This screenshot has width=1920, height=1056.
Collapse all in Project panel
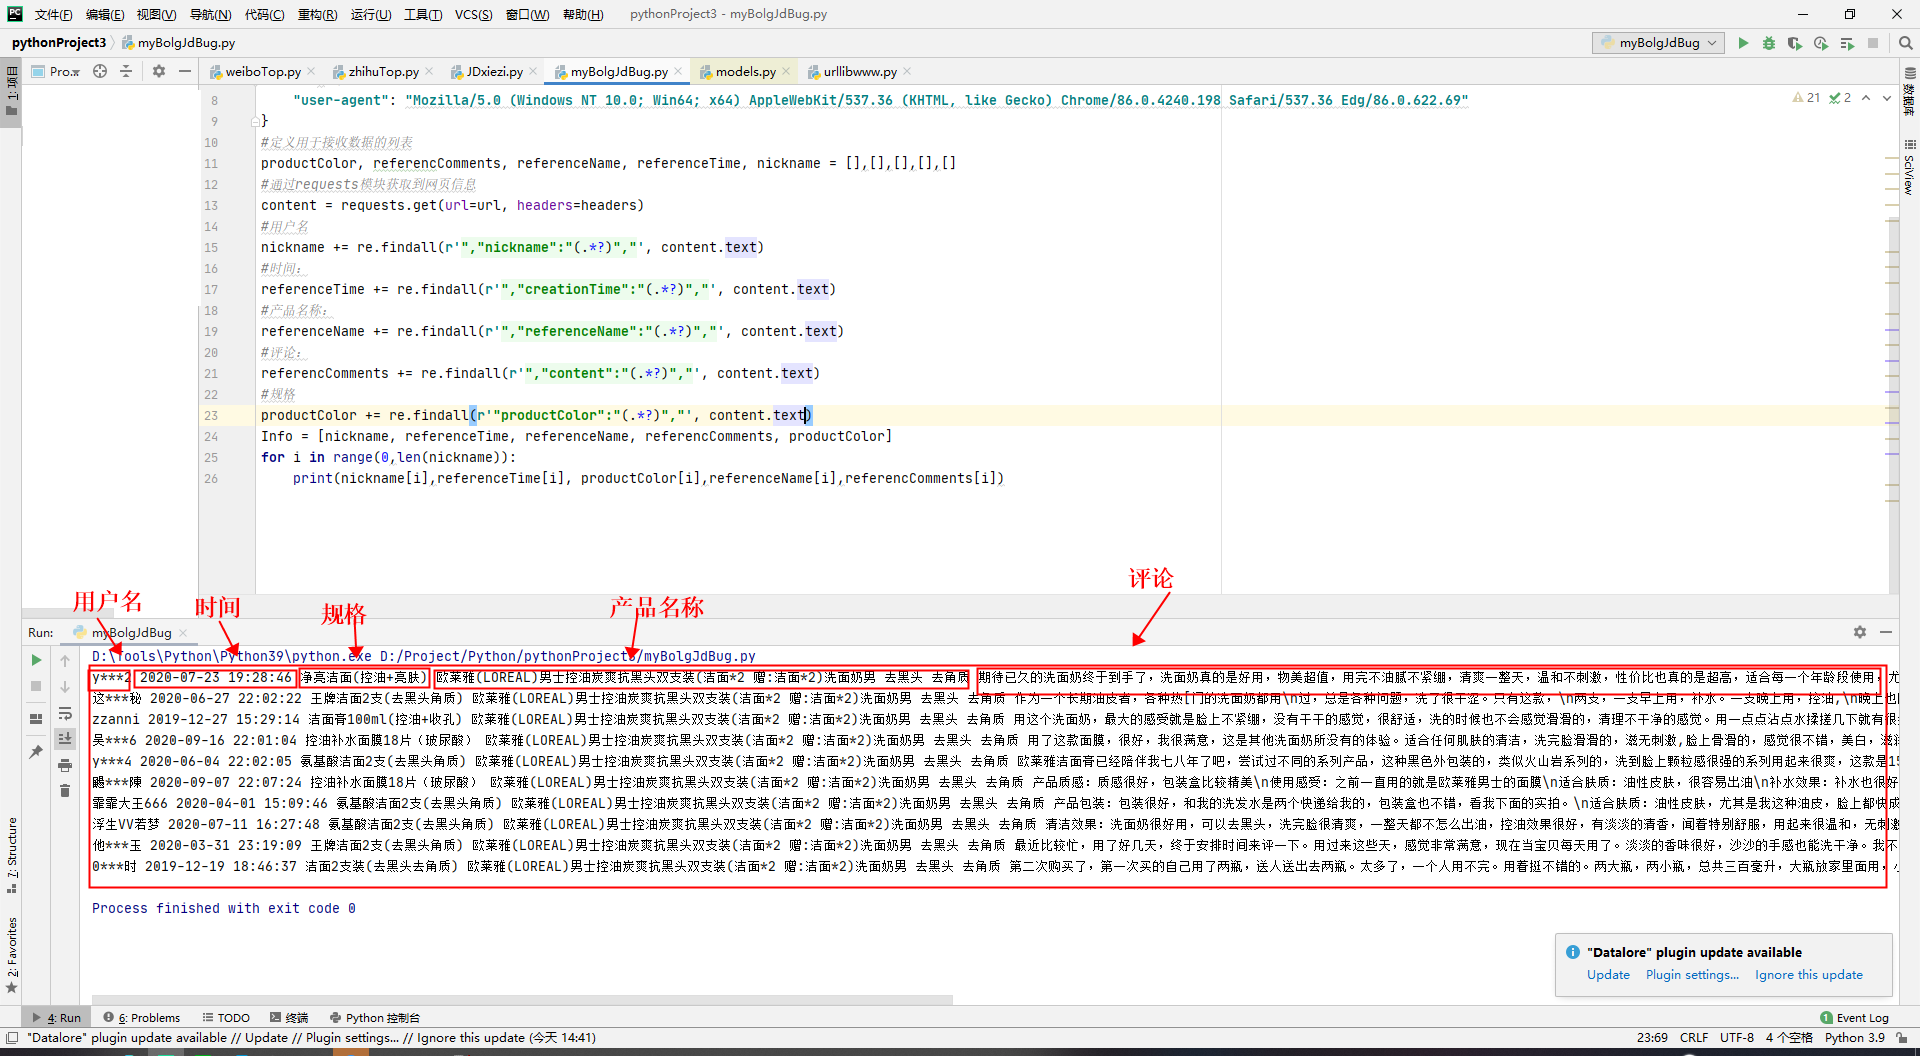tap(126, 71)
